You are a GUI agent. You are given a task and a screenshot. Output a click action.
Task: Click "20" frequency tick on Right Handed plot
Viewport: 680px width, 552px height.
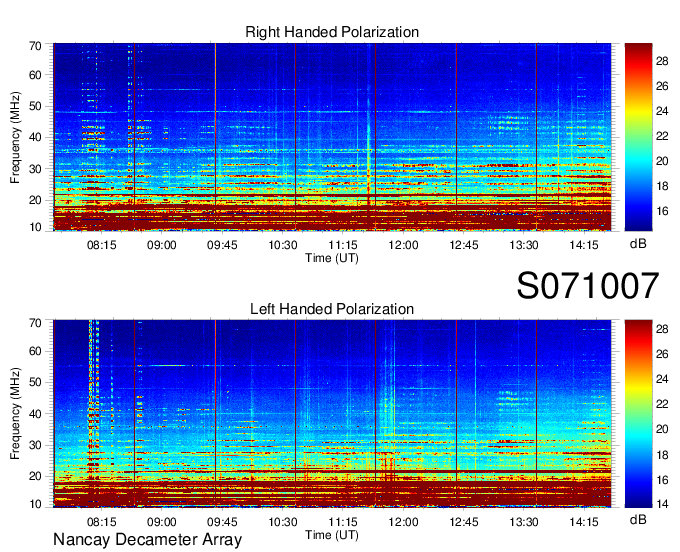pyautogui.click(x=35, y=200)
